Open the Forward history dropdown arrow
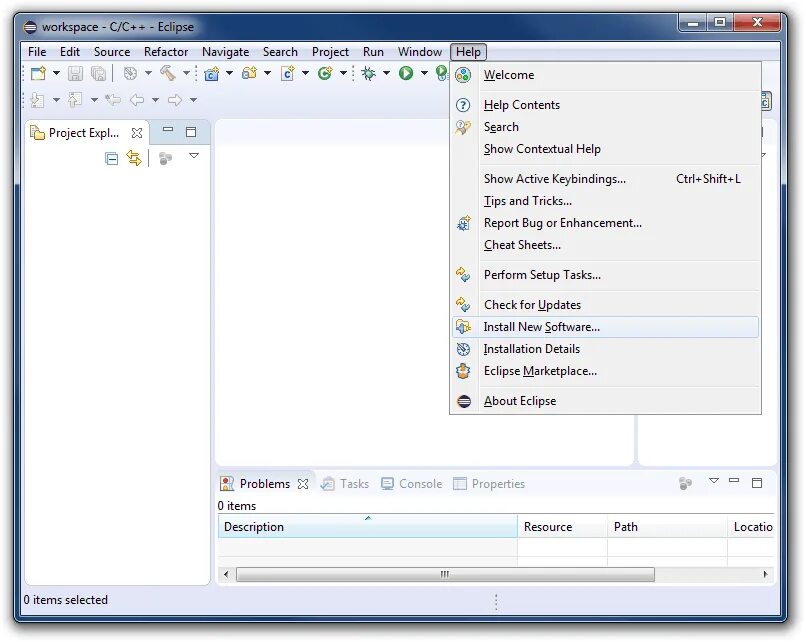Image resolution: width=806 pixels, height=642 pixels. [x=193, y=100]
